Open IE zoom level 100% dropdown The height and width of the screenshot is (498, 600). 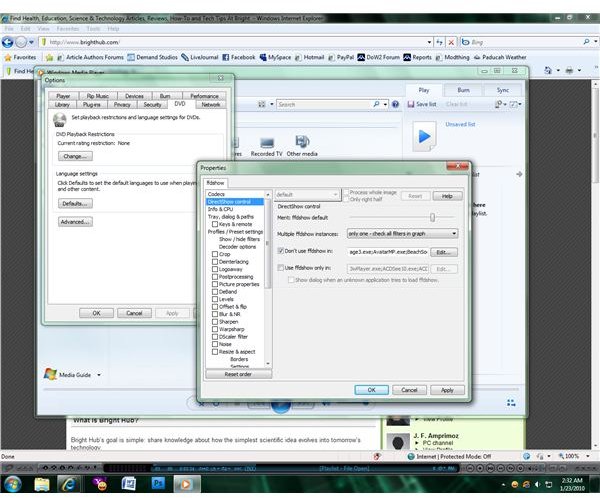(588, 456)
